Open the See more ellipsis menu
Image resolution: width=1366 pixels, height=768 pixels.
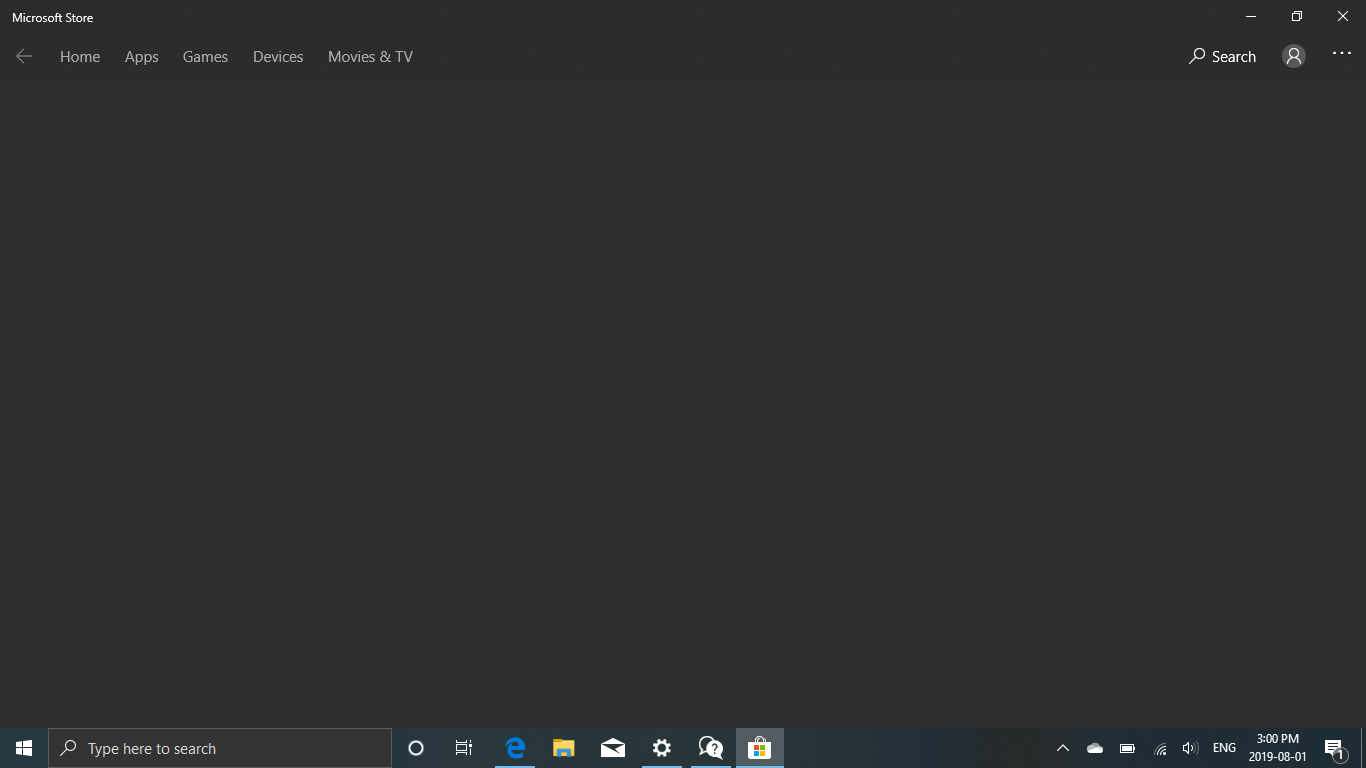pos(1342,55)
